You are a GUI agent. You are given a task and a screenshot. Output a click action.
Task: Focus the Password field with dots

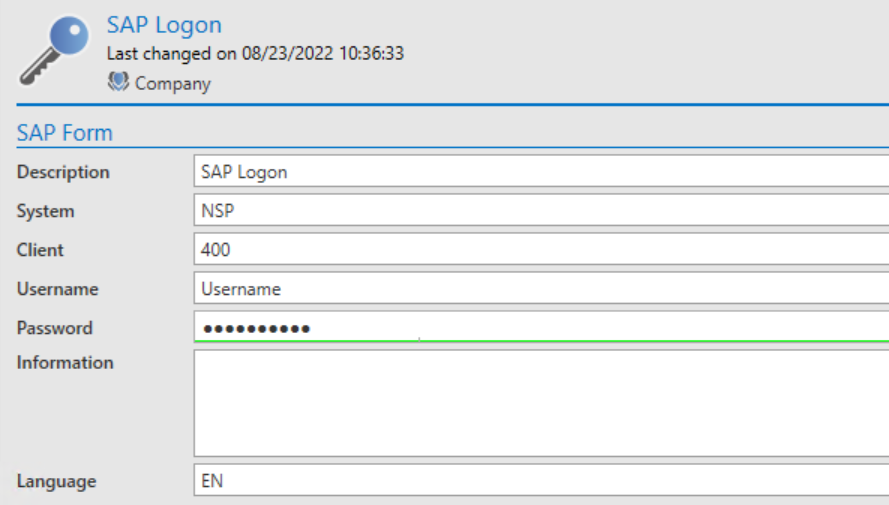[x=541, y=327]
